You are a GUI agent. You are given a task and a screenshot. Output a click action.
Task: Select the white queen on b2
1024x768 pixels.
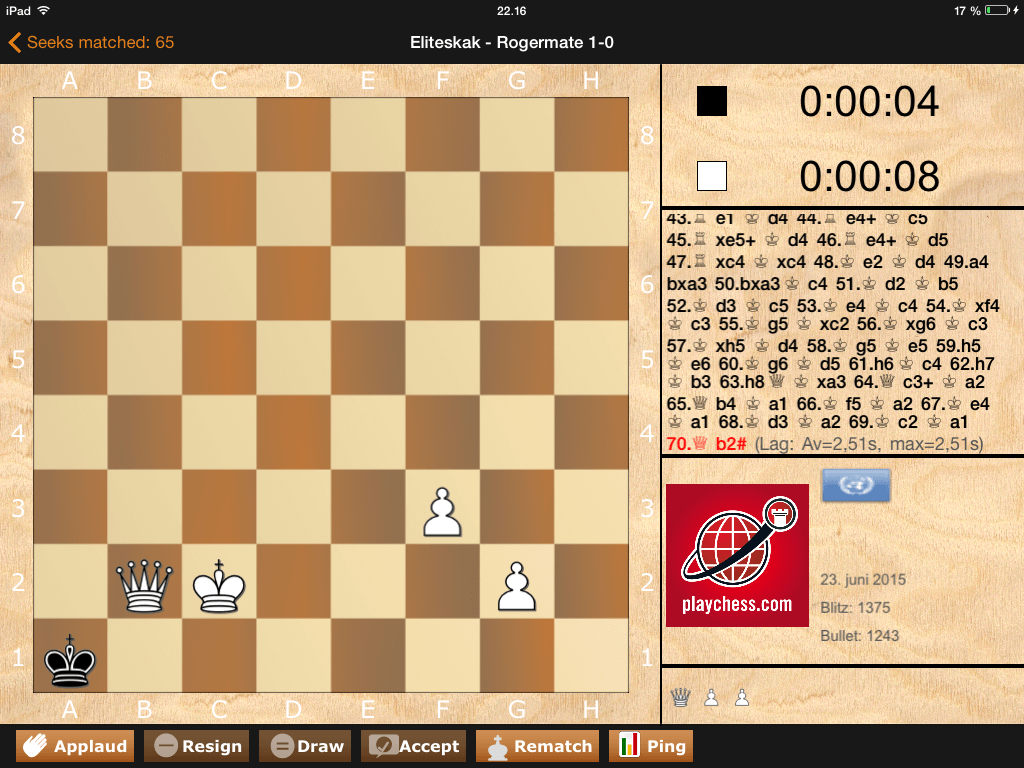(x=144, y=583)
